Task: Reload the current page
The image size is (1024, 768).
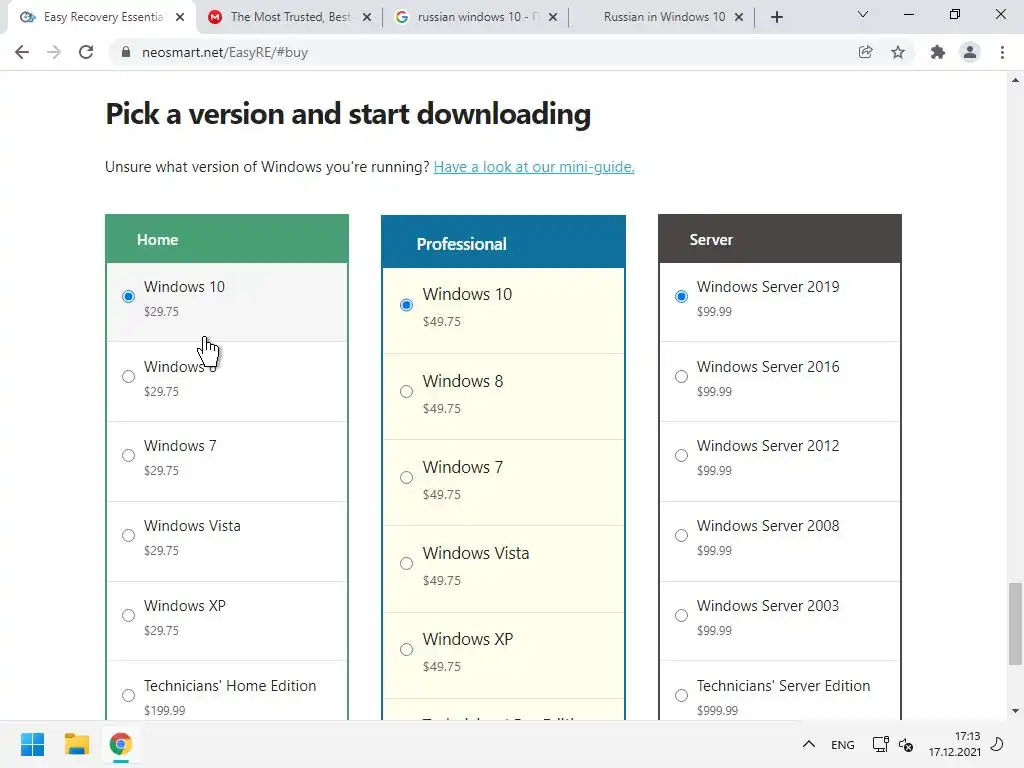Action: click(86, 52)
